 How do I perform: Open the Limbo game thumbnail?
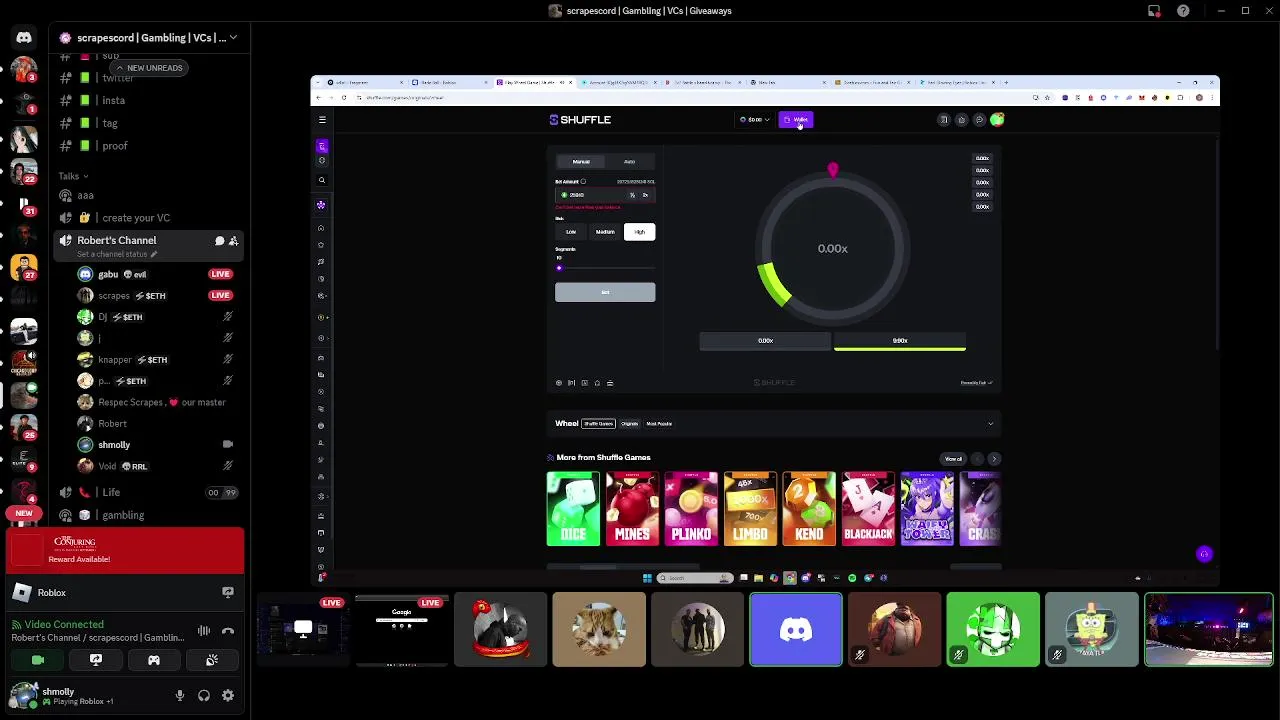pos(750,509)
